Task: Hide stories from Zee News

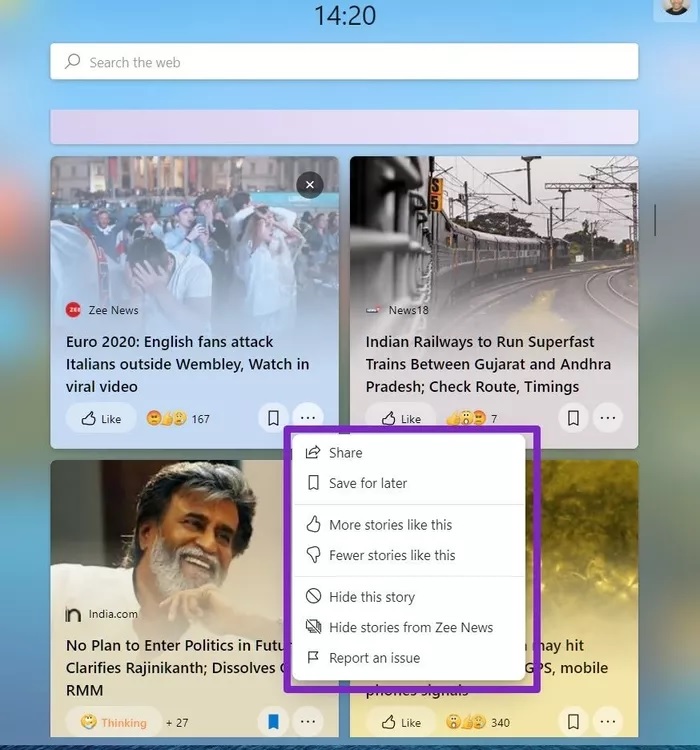Action: point(409,628)
